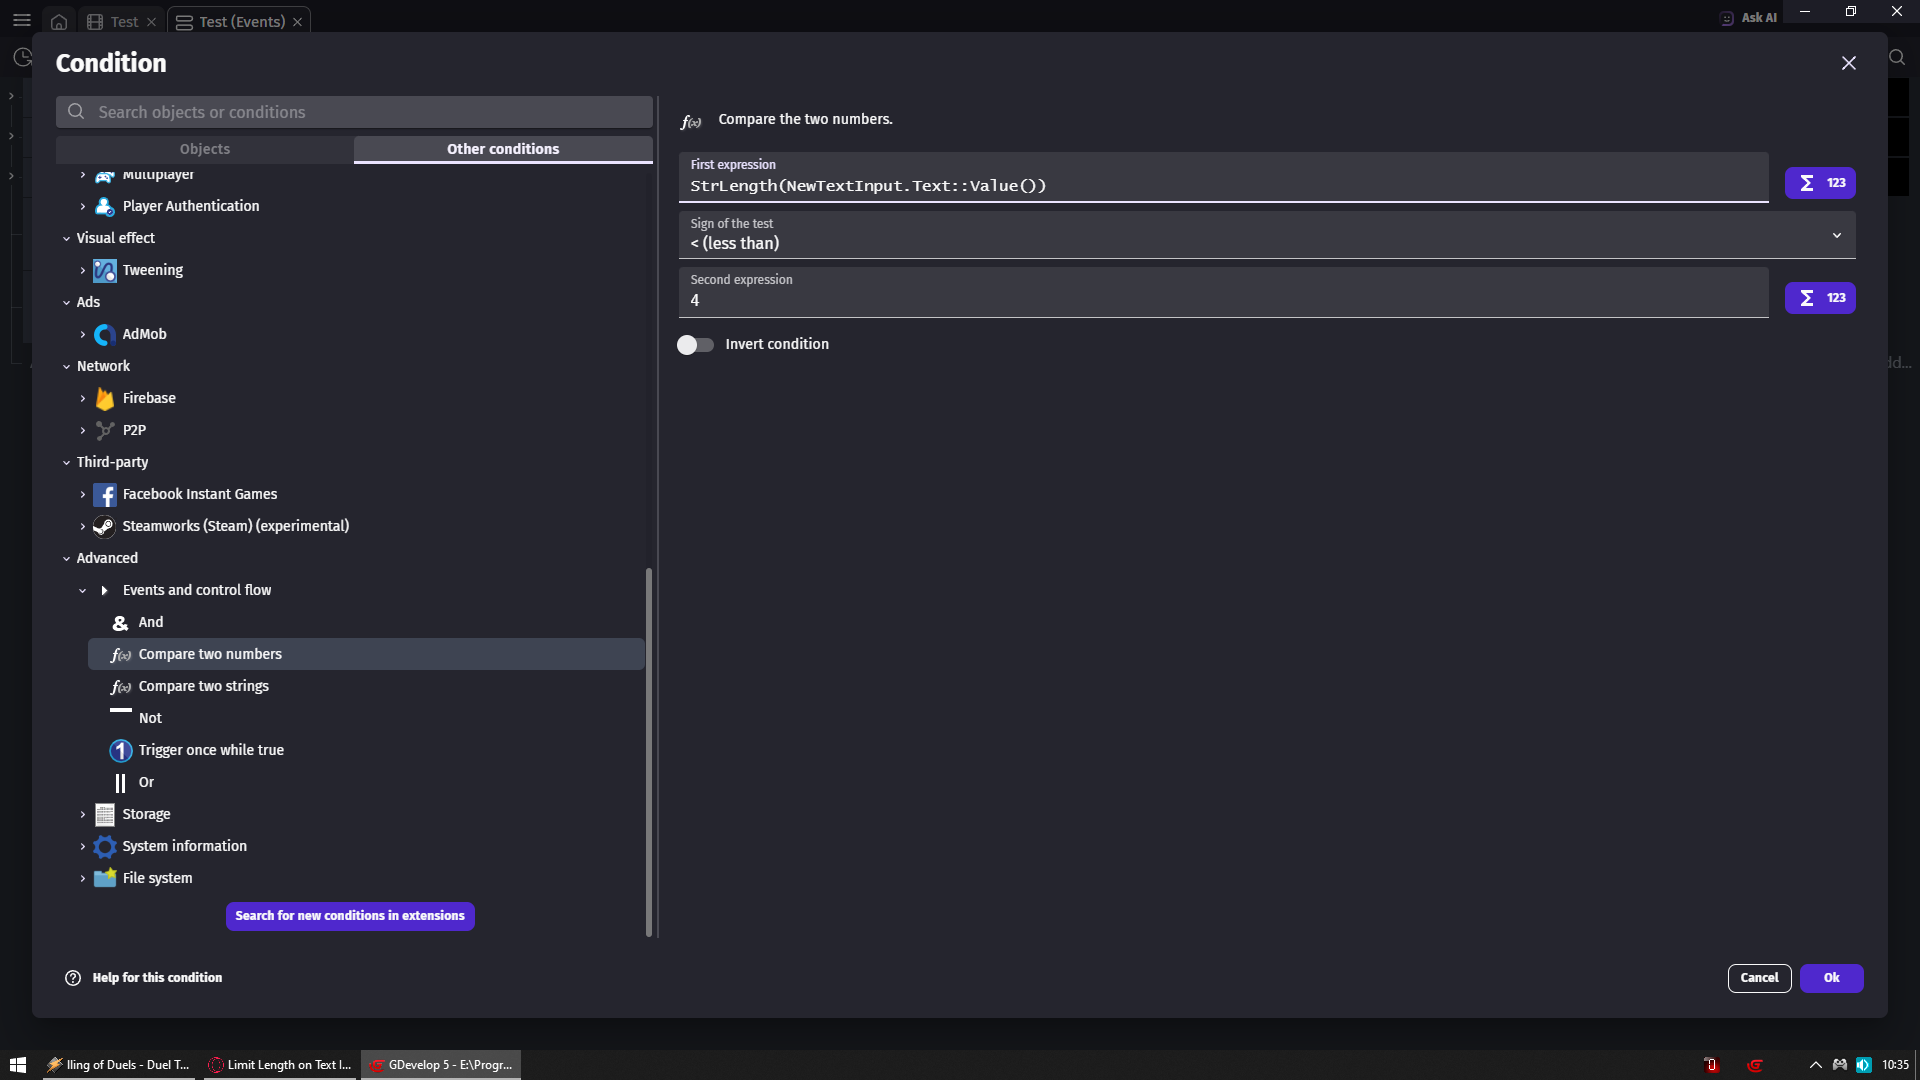1920x1080 pixels.
Task: Click the Tweening icon
Action: coord(105,270)
